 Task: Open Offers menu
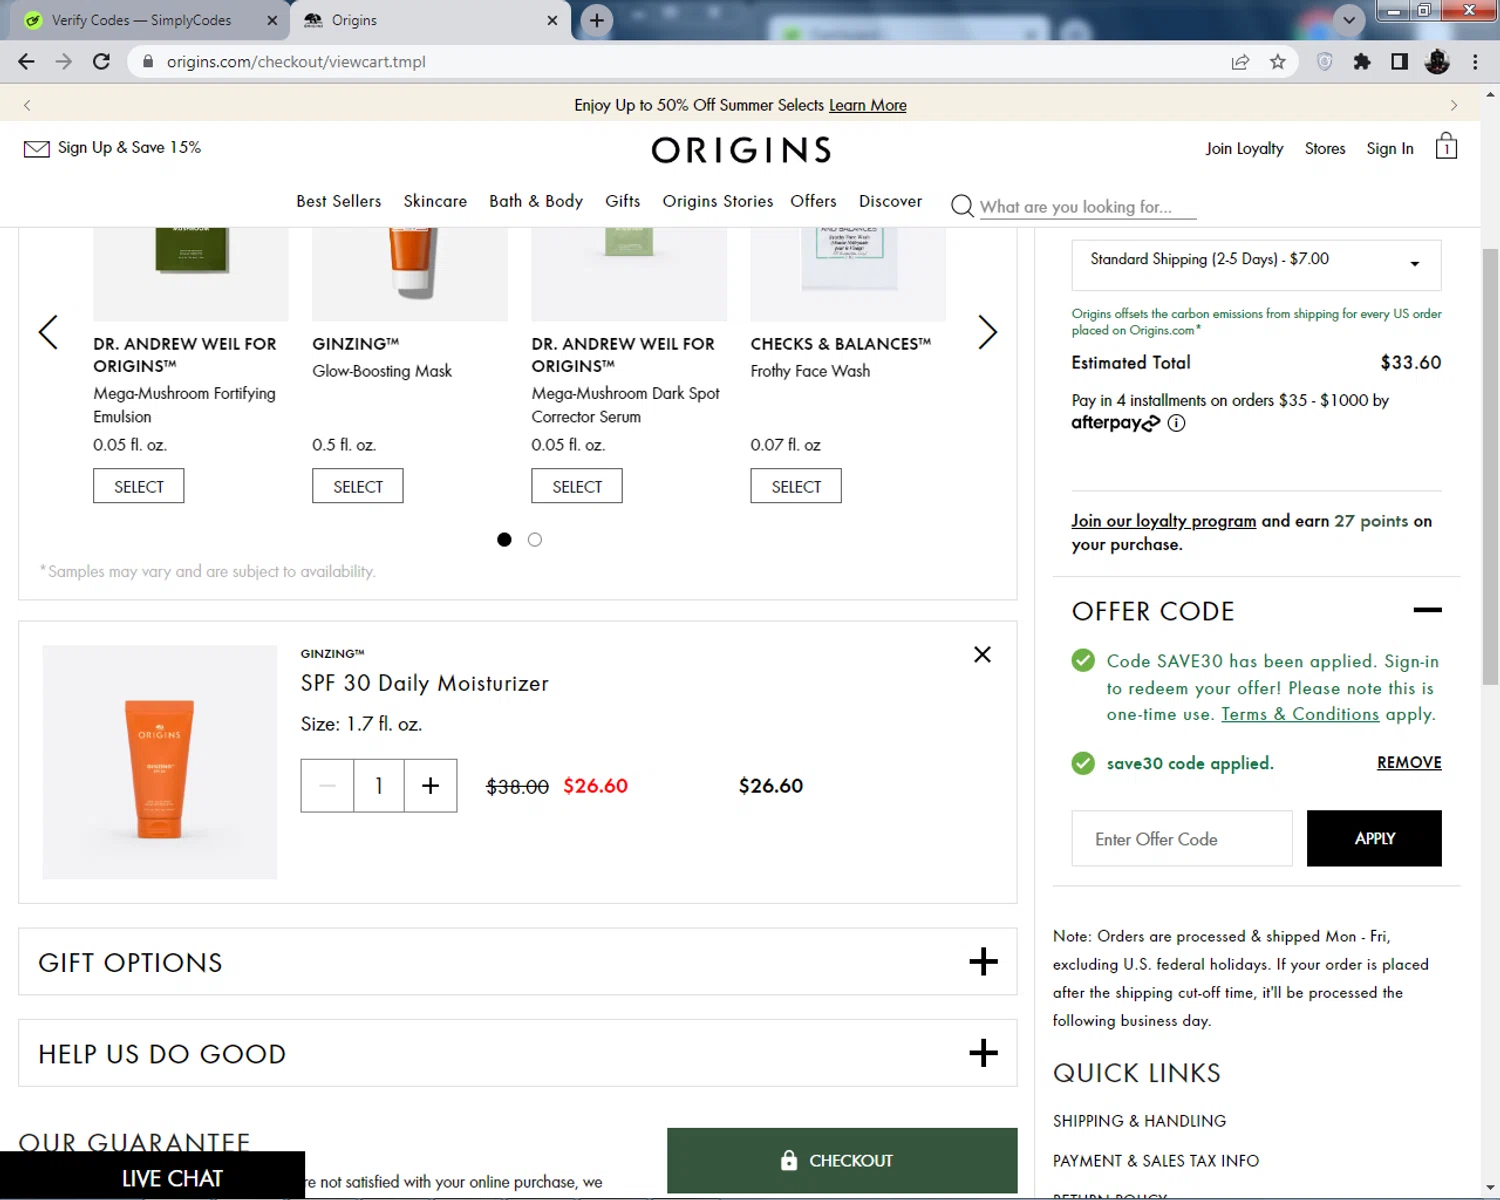814,201
